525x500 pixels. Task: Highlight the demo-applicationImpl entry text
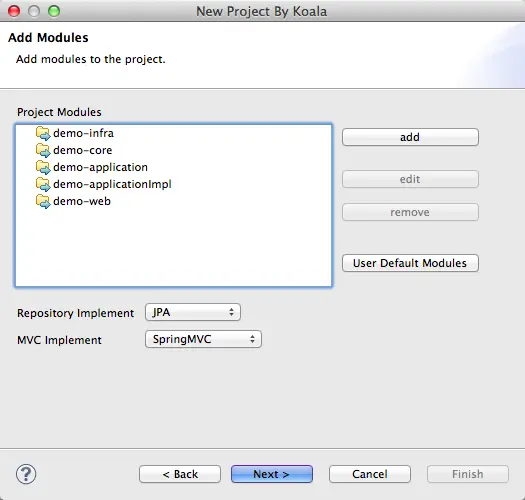click(112, 184)
